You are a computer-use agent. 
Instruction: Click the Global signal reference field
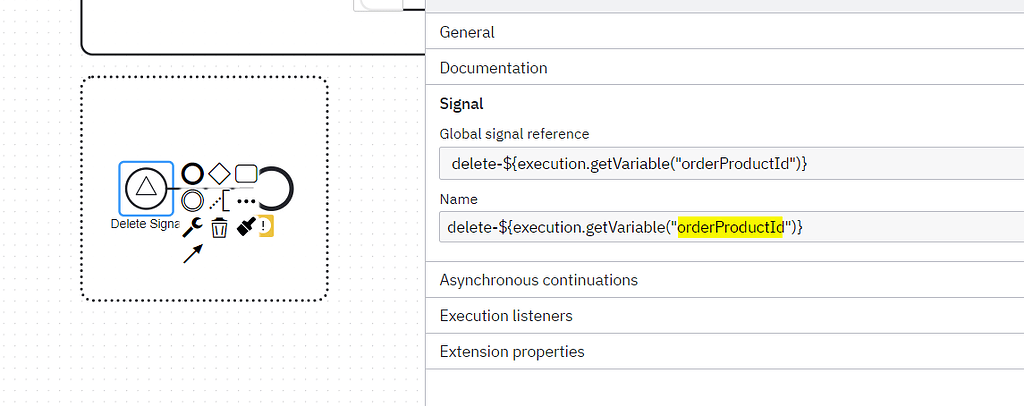point(730,163)
